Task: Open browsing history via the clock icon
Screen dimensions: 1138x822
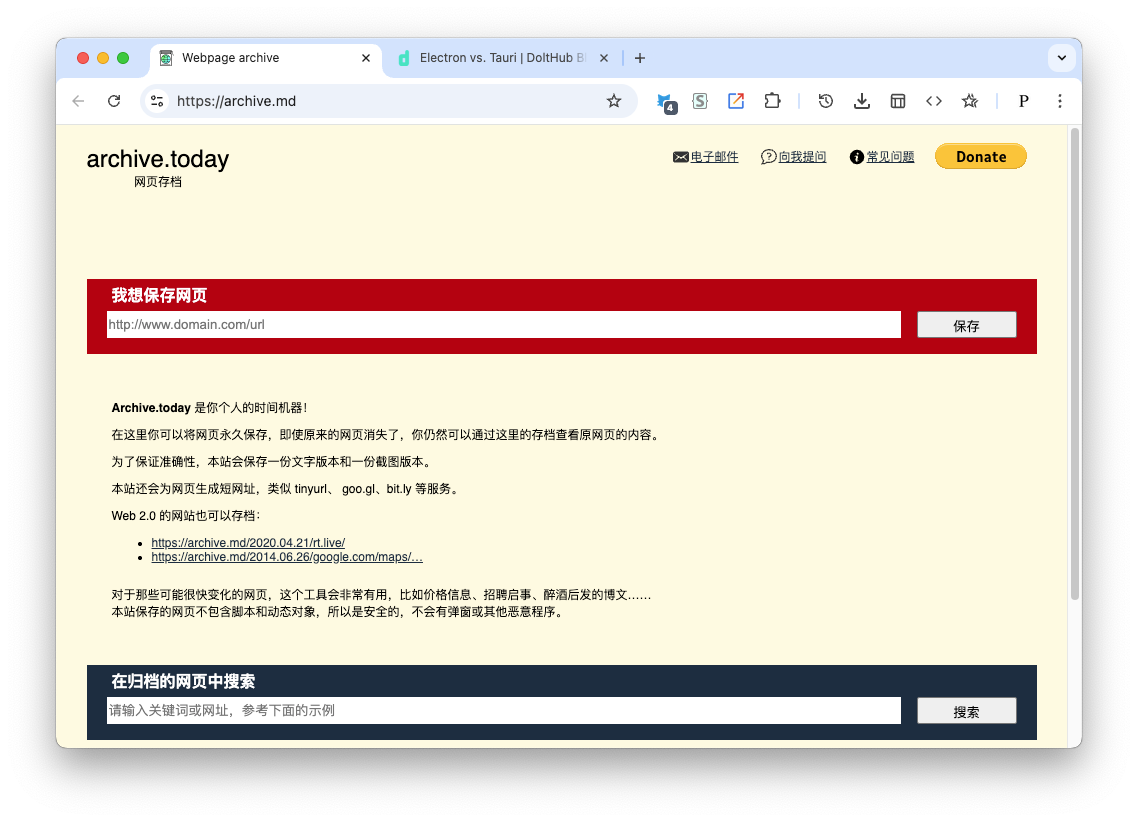Action: pyautogui.click(x=825, y=101)
